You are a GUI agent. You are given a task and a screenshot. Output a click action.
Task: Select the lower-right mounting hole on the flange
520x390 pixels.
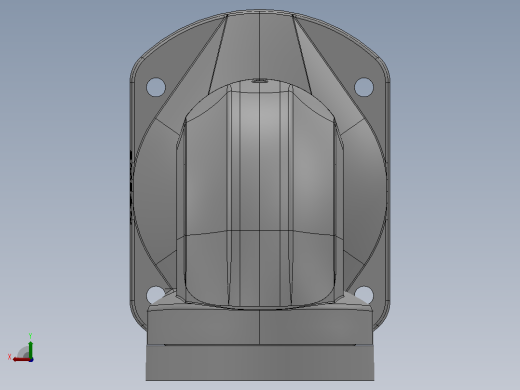(x=365, y=294)
